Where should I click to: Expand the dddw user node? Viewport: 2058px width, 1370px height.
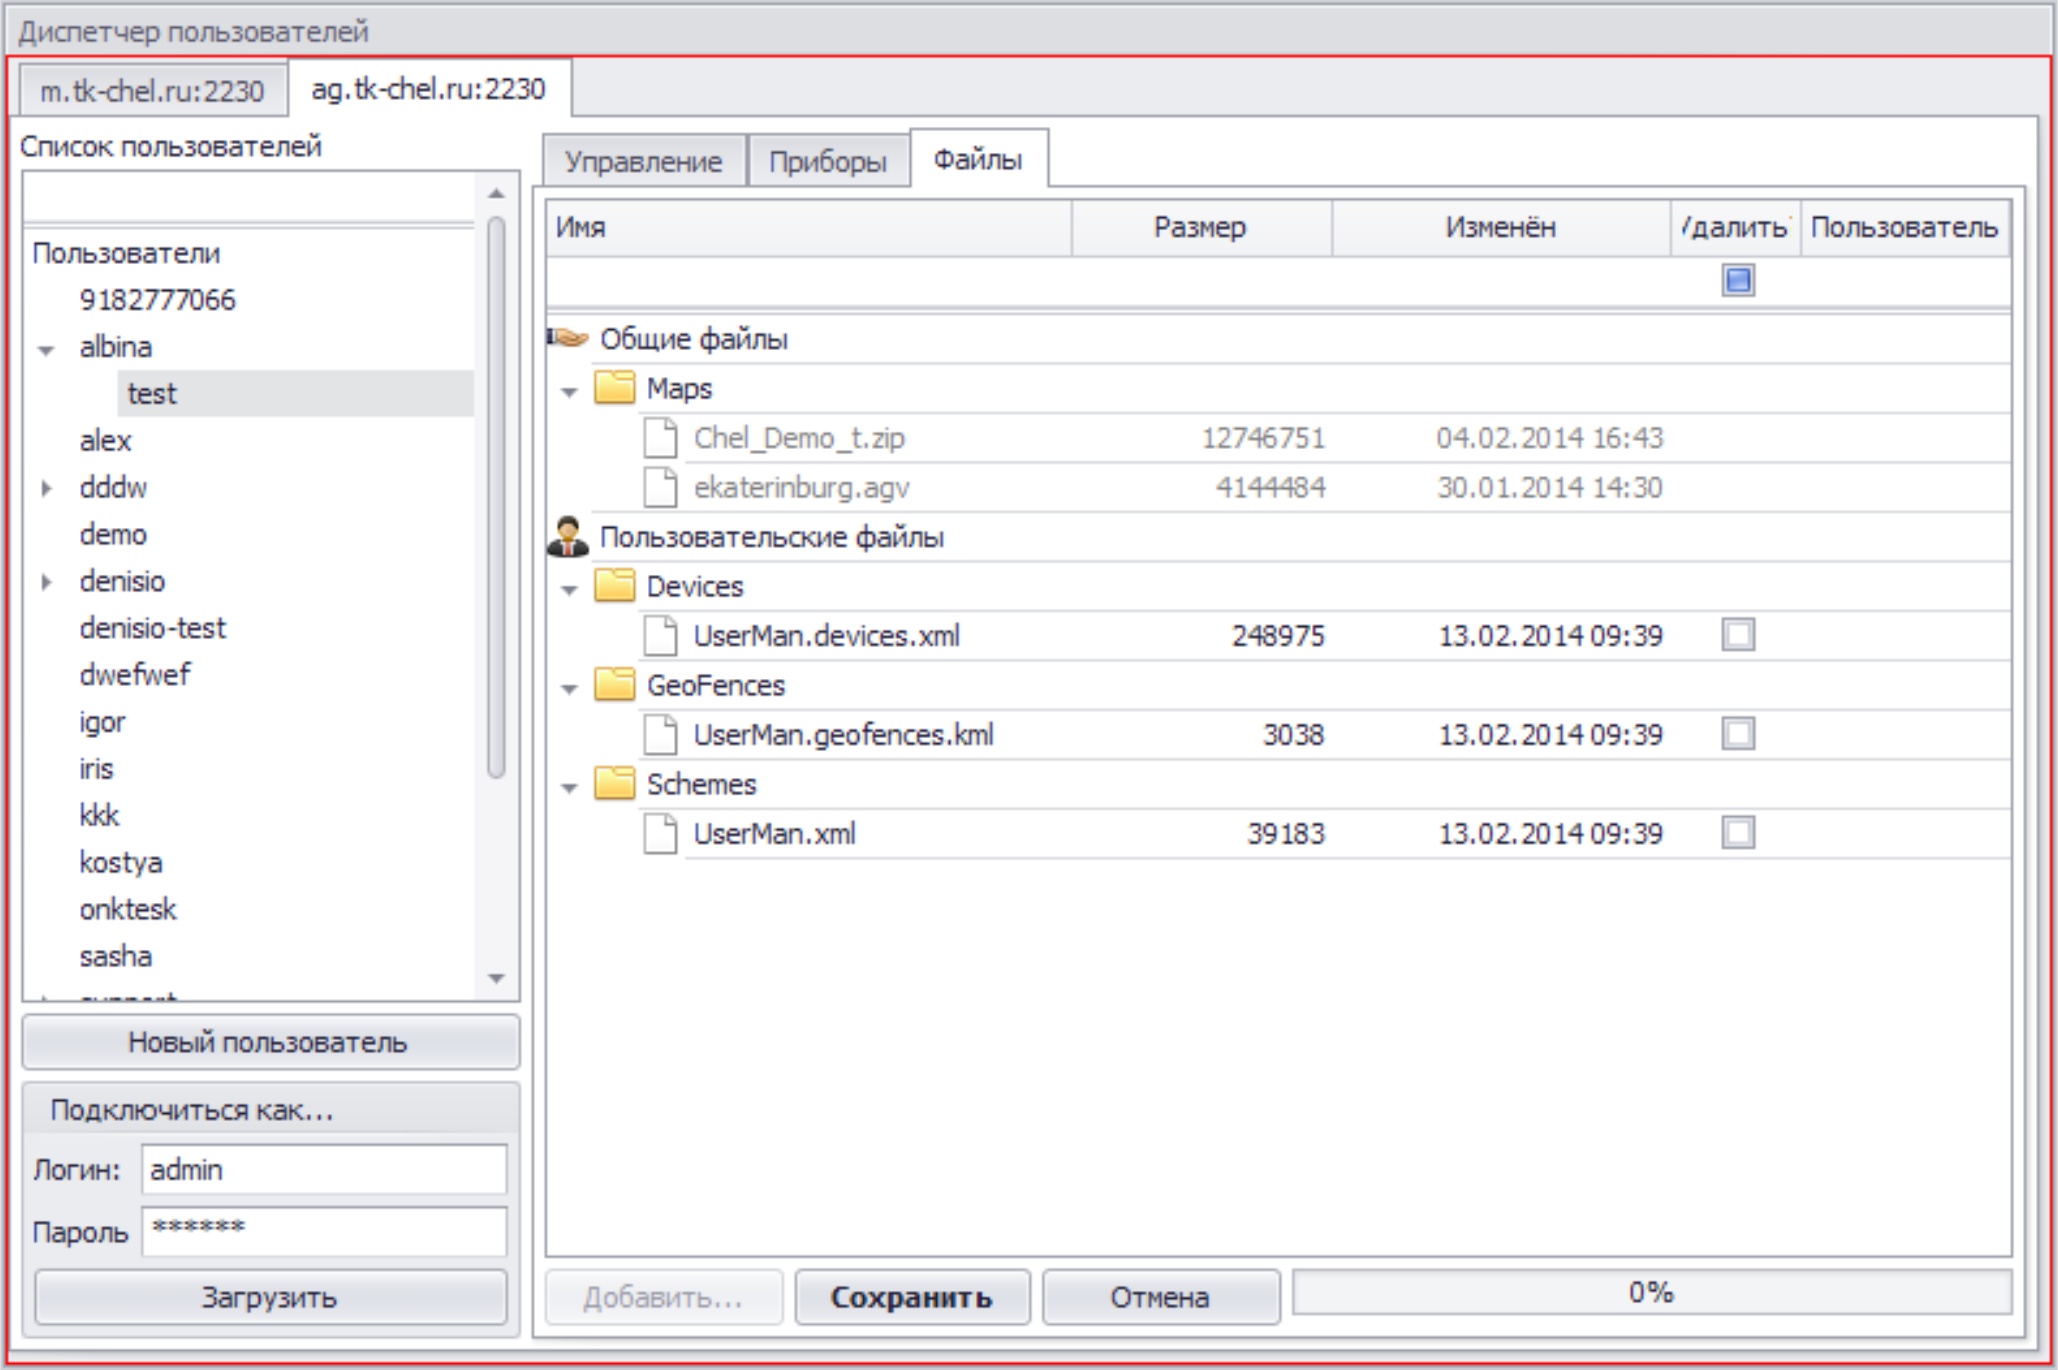(x=46, y=488)
